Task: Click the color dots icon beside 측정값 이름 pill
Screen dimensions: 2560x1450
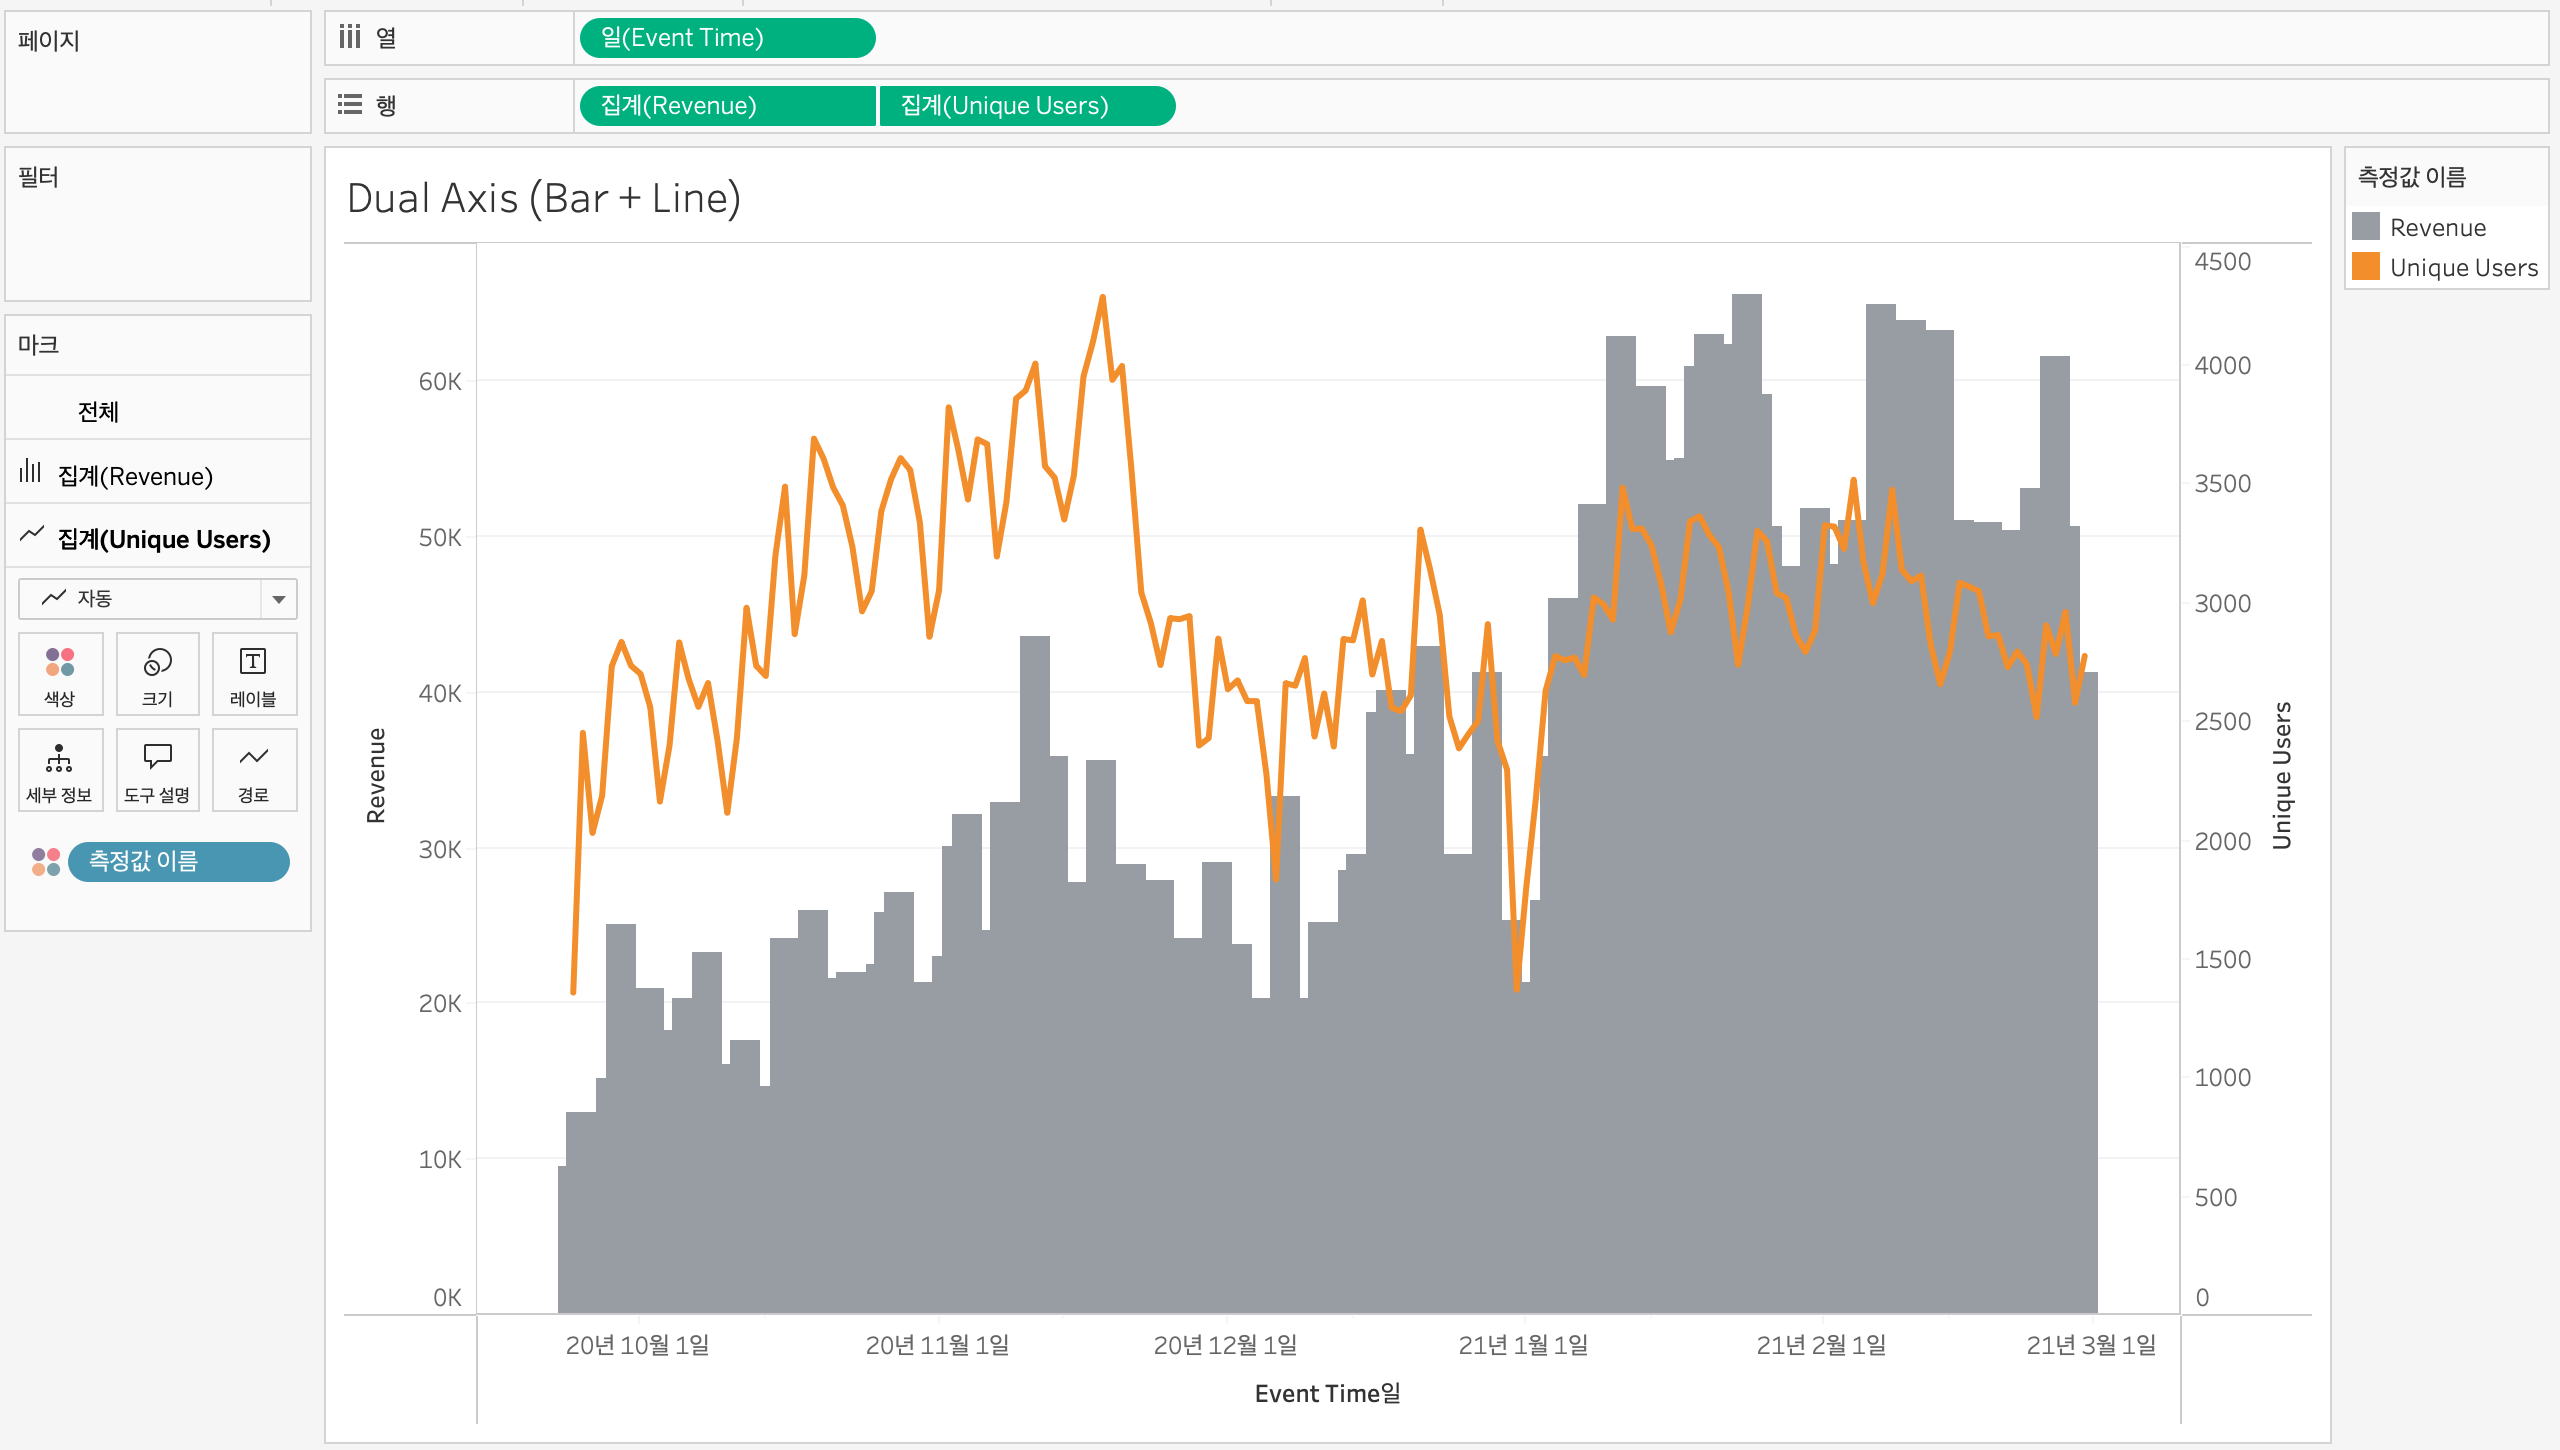Action: point(46,862)
